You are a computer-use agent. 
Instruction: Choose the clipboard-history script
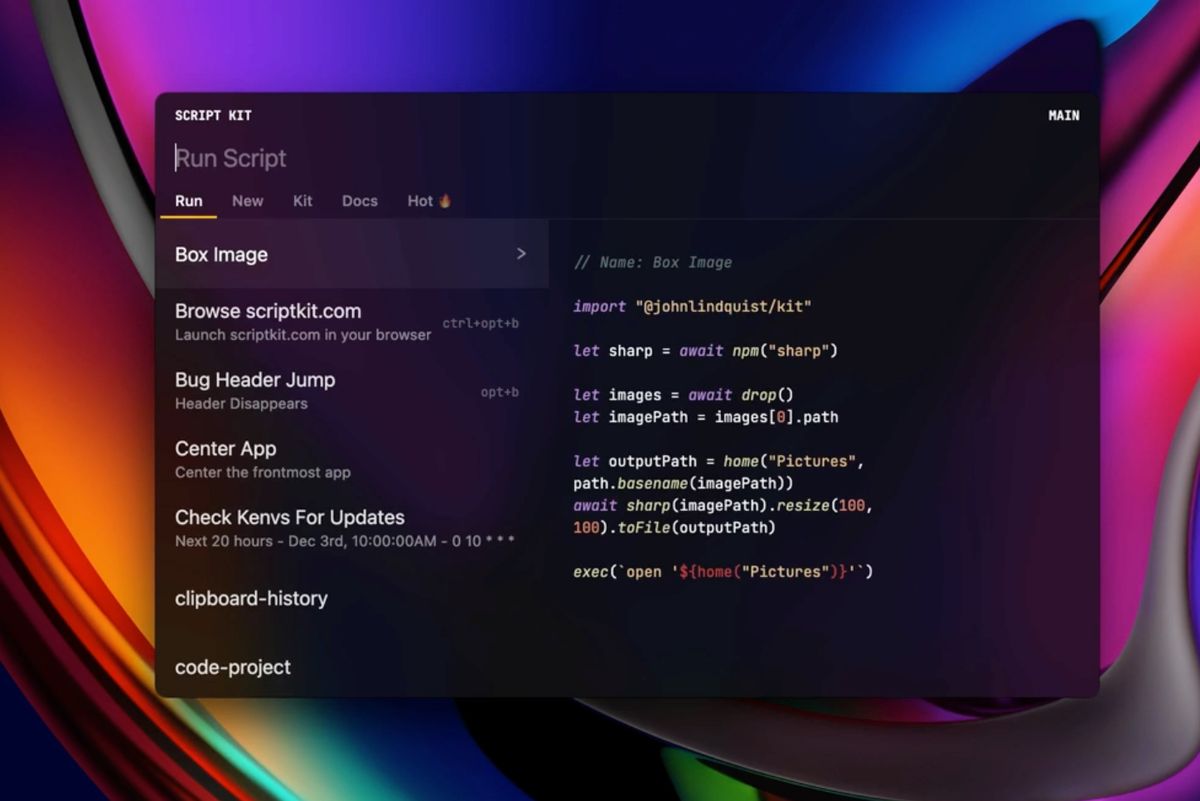(x=251, y=598)
